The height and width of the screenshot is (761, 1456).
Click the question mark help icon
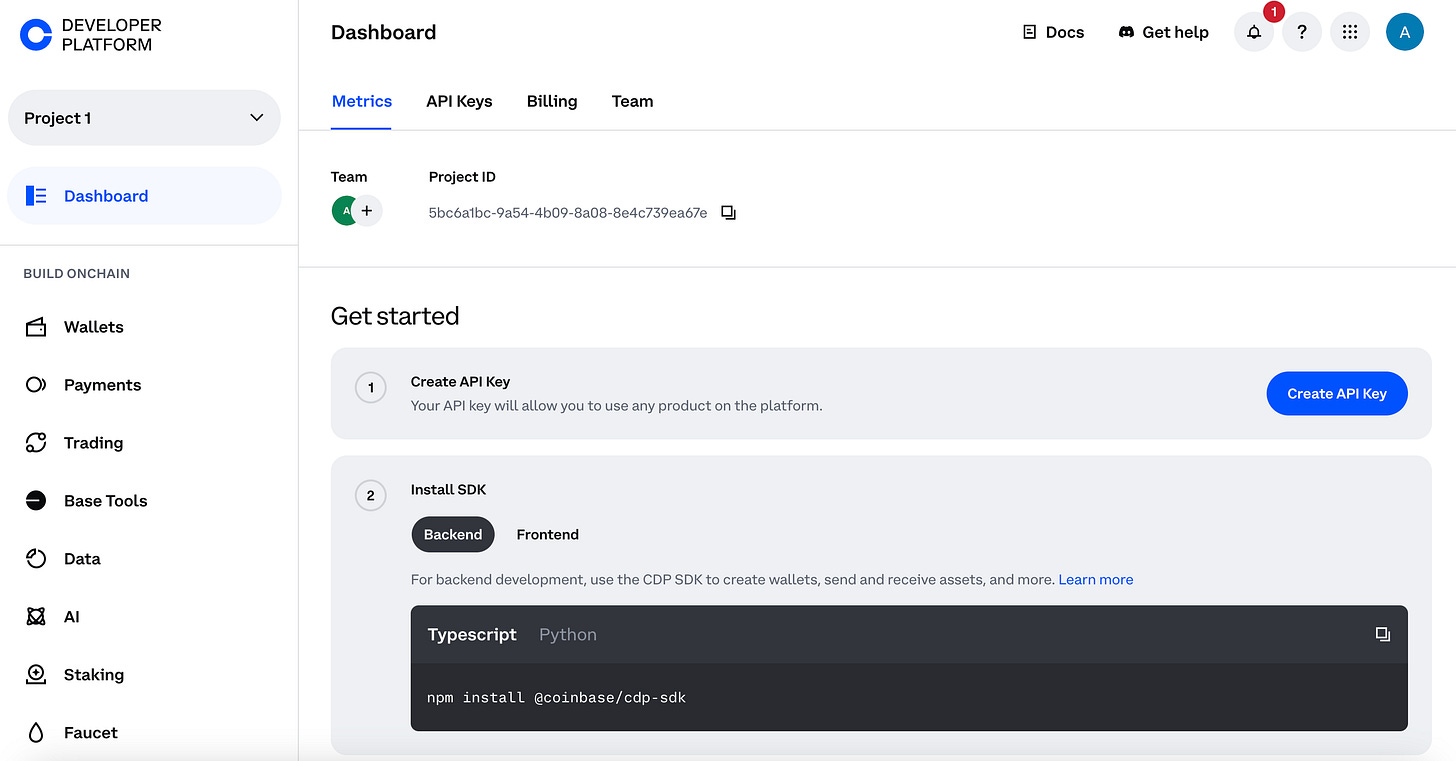(x=1302, y=32)
